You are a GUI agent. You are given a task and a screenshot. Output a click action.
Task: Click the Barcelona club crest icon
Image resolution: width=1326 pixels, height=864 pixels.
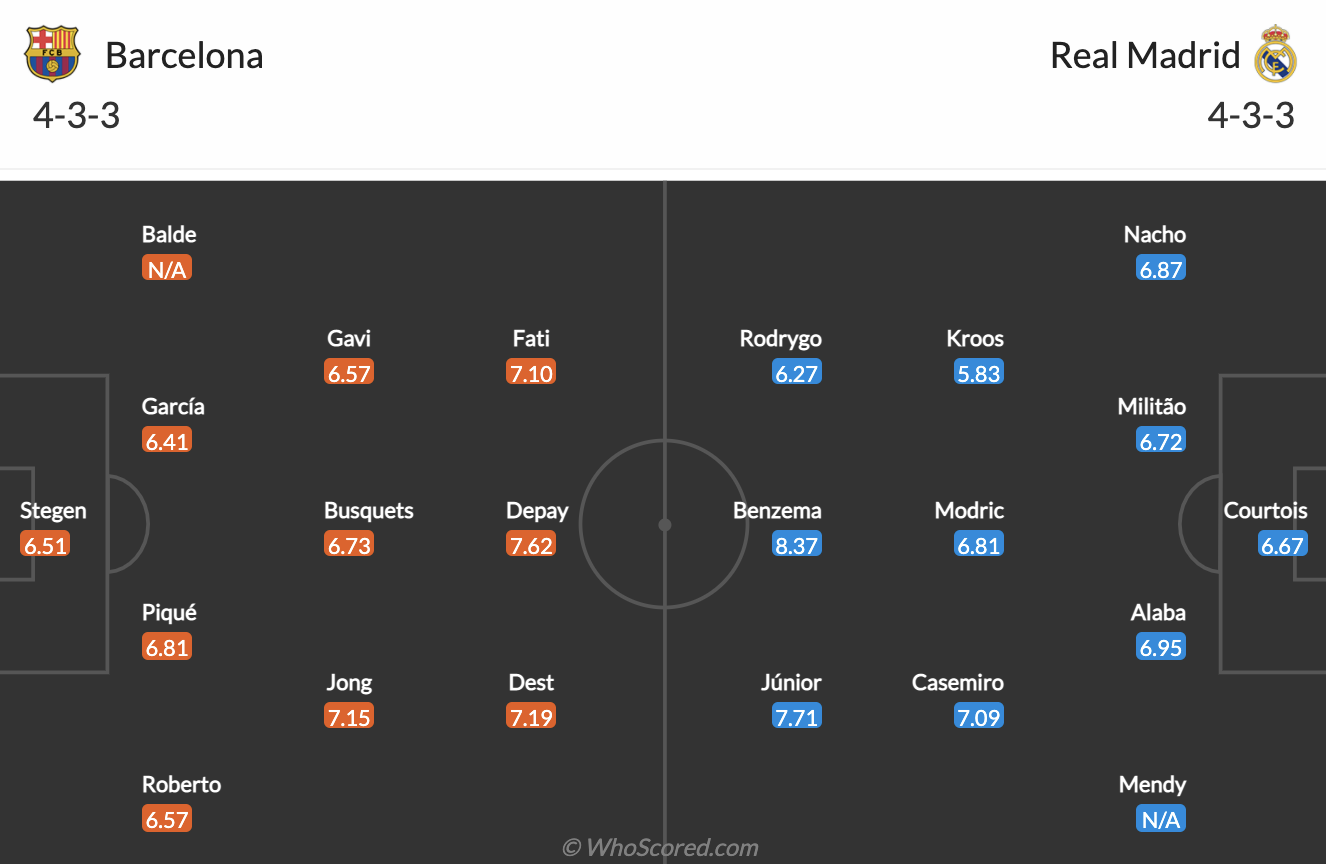click(x=52, y=54)
